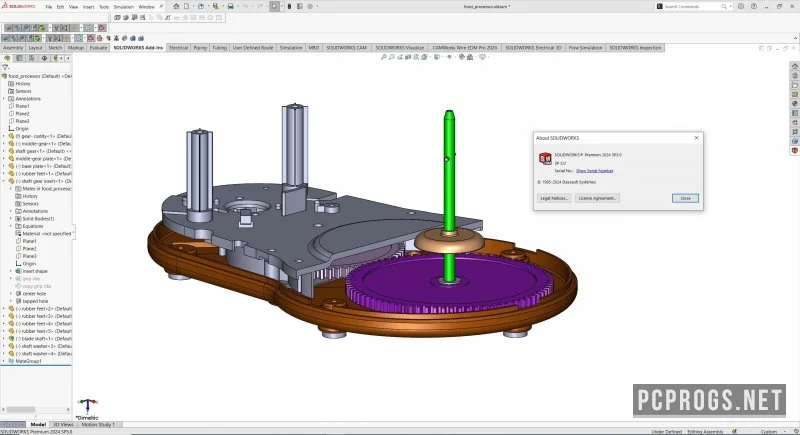Switch to the MBD tab
Image resolution: width=800 pixels, height=435 pixels.
click(x=313, y=47)
